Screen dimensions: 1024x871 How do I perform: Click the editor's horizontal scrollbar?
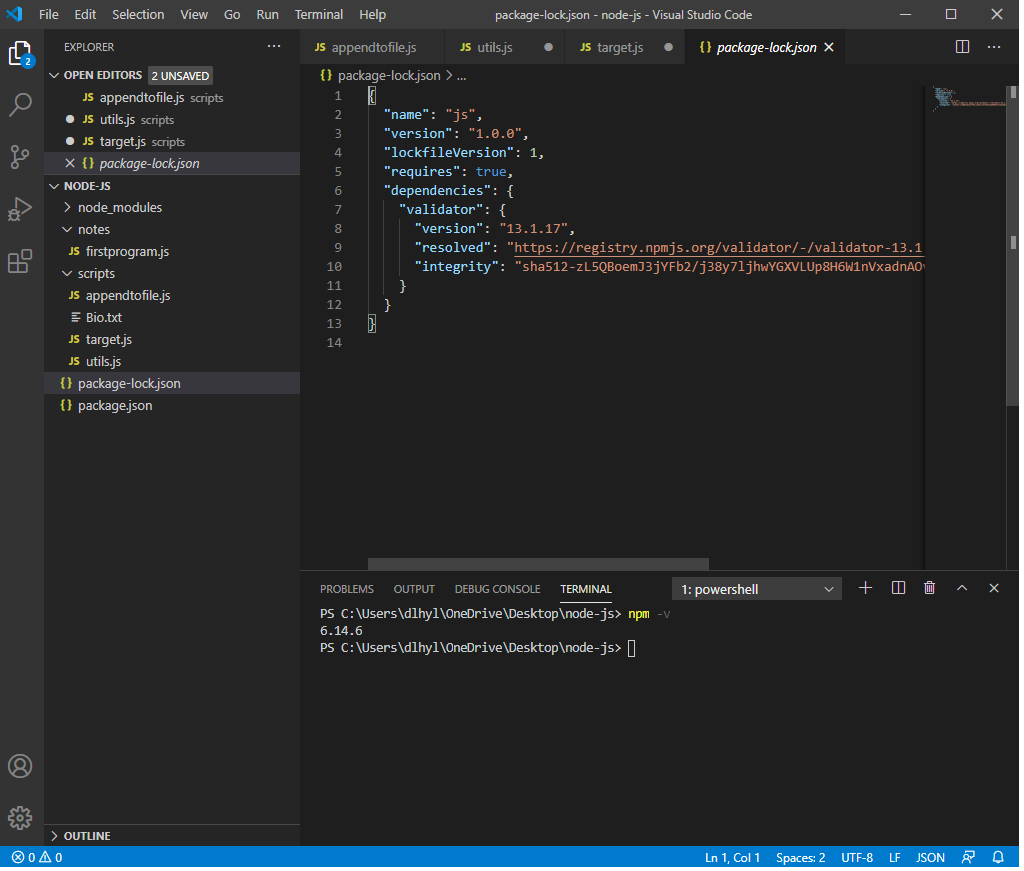pyautogui.click(x=537, y=564)
